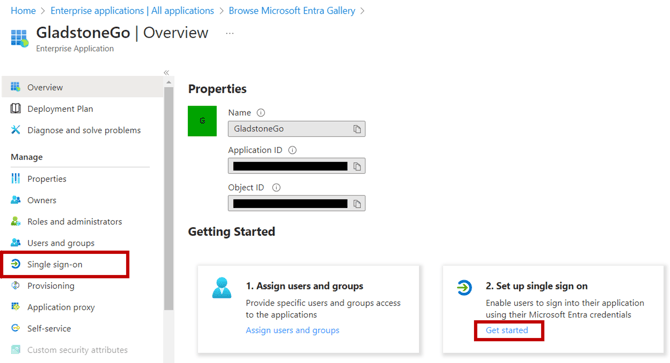Go to Enterprise applications | All applications breadcrumb
The height and width of the screenshot is (363, 670).
pos(132,11)
